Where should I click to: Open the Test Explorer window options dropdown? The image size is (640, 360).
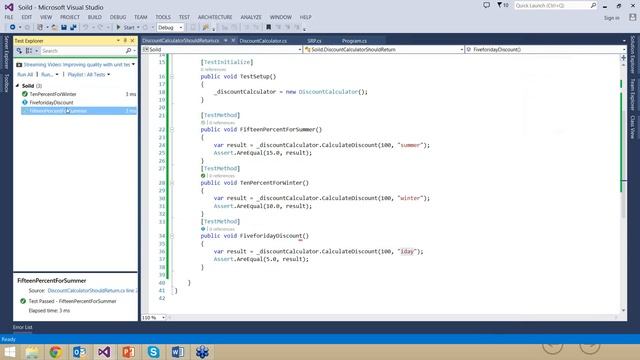(x=118, y=41)
